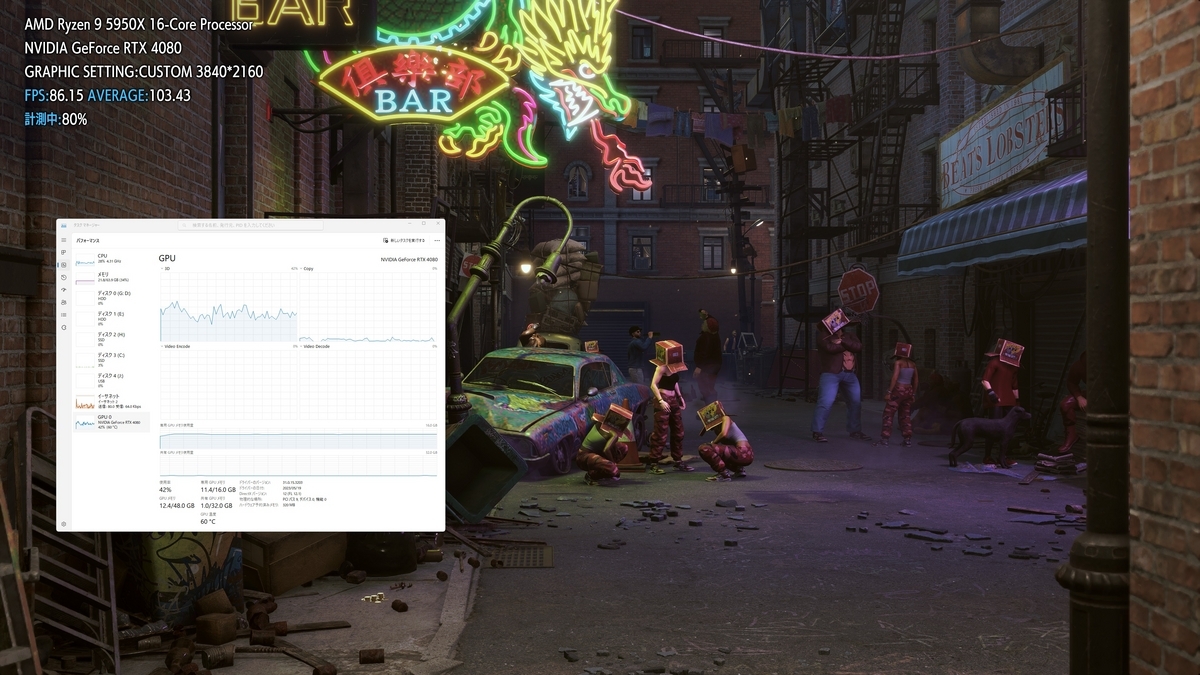Click NVIDIA GeForce RTX 4080 label in Task Manager
This screenshot has height=675, width=1200.
pyautogui.click(x=409, y=259)
